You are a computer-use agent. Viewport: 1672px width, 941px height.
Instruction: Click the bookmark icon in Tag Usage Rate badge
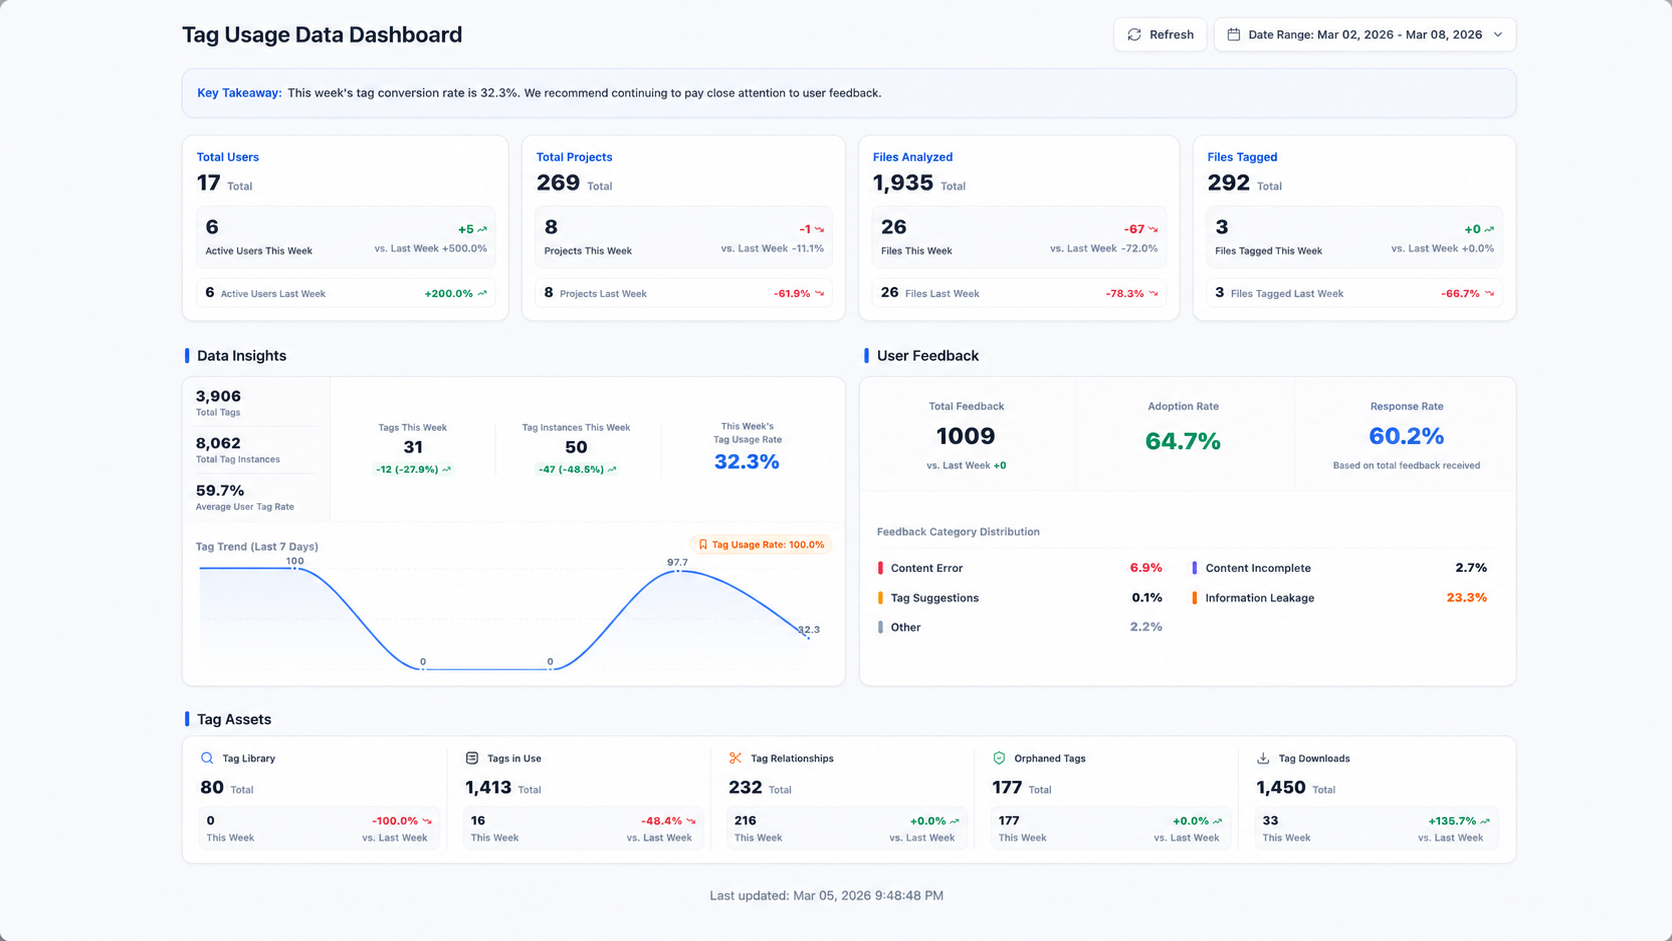click(x=703, y=545)
